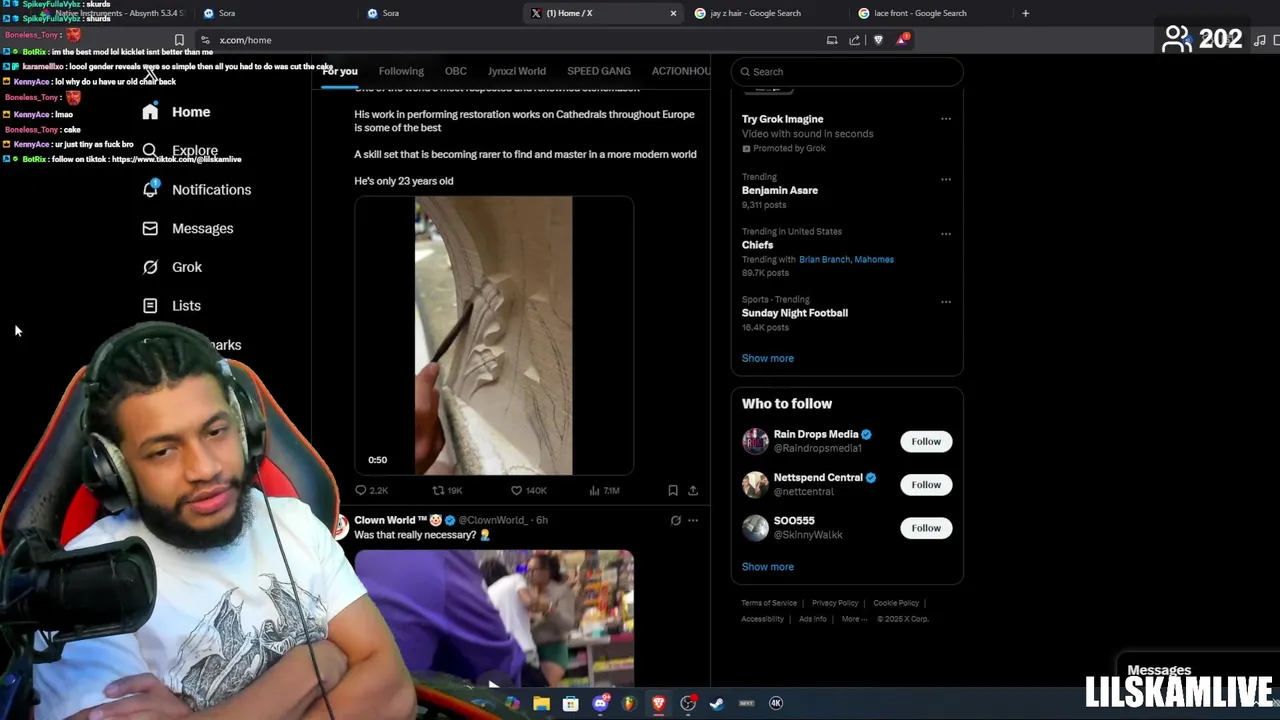Open Lists in the X sidebar
The height and width of the screenshot is (720, 1280).
(171, 306)
